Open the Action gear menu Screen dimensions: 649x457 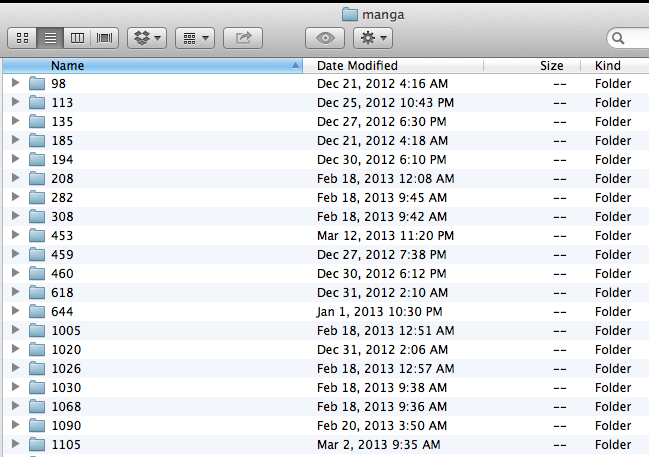point(372,38)
